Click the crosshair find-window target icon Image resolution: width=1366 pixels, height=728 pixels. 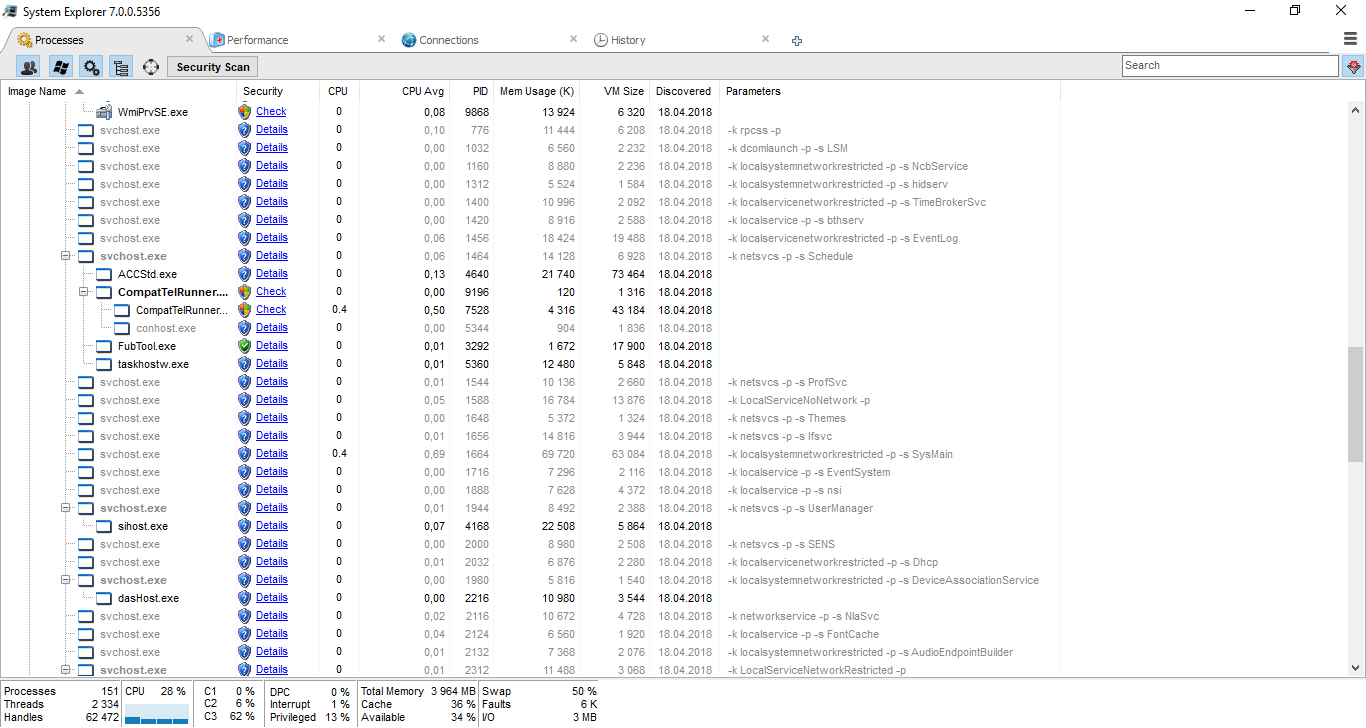click(151, 67)
